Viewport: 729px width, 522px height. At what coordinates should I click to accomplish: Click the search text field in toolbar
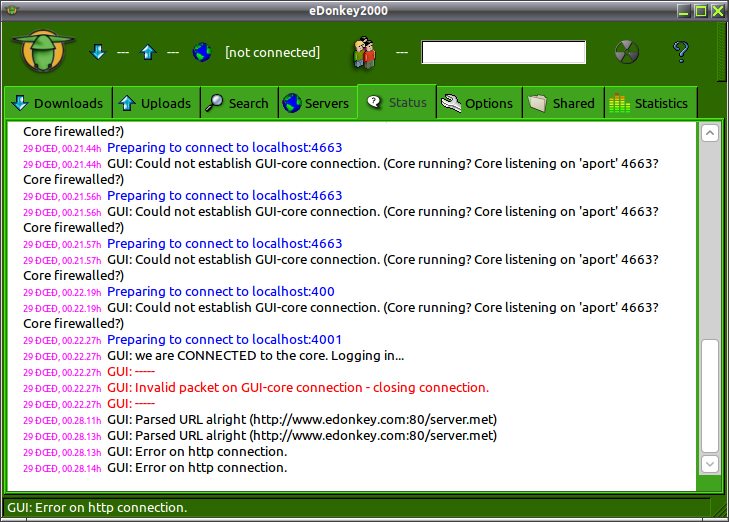(504, 52)
